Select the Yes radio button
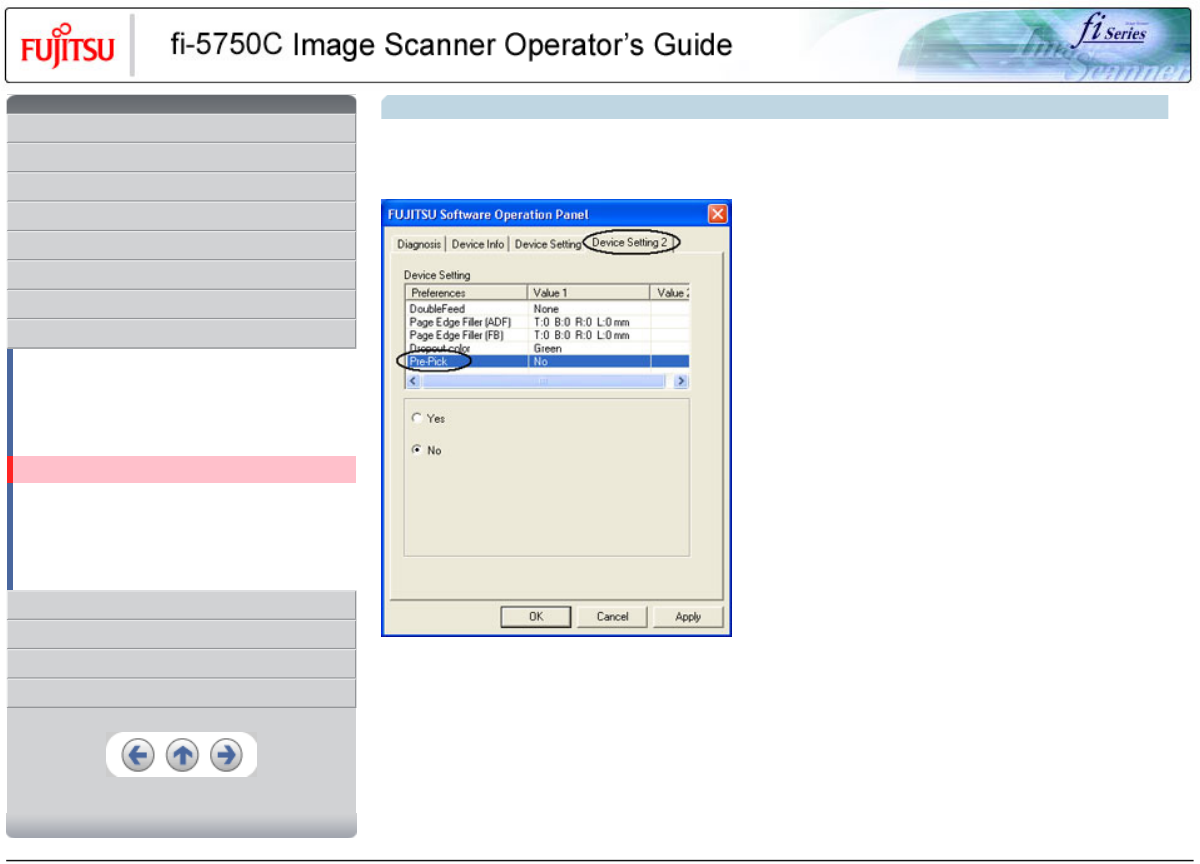This screenshot has height=864, width=1200. click(417, 418)
